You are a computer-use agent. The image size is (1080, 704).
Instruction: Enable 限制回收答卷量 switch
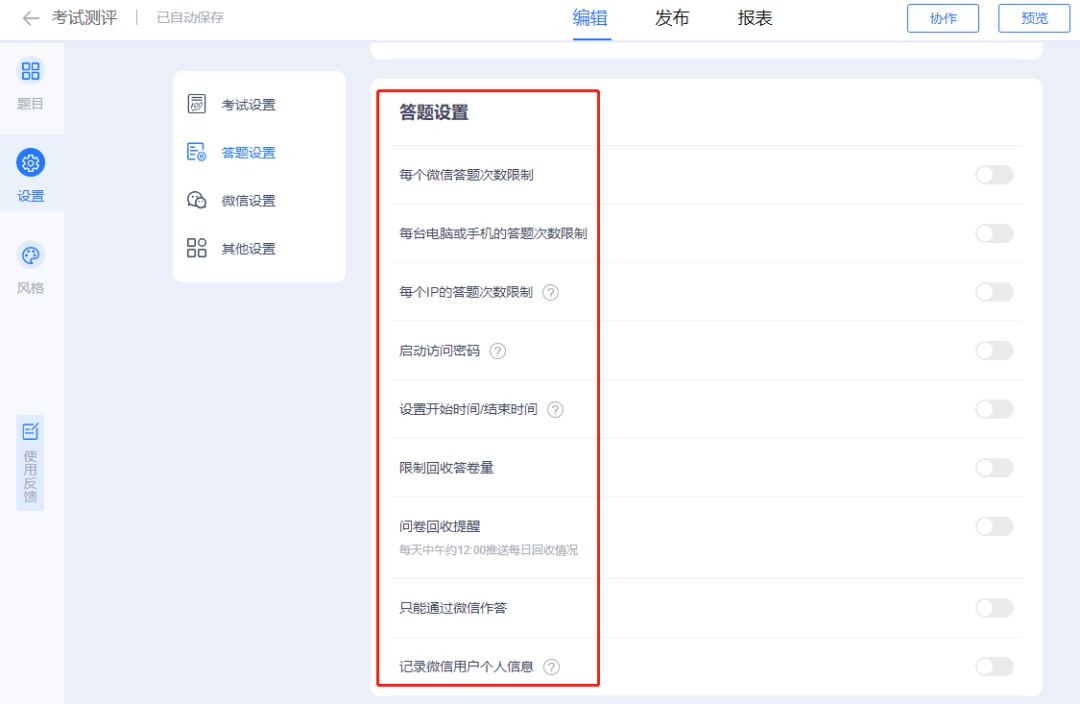tap(994, 468)
